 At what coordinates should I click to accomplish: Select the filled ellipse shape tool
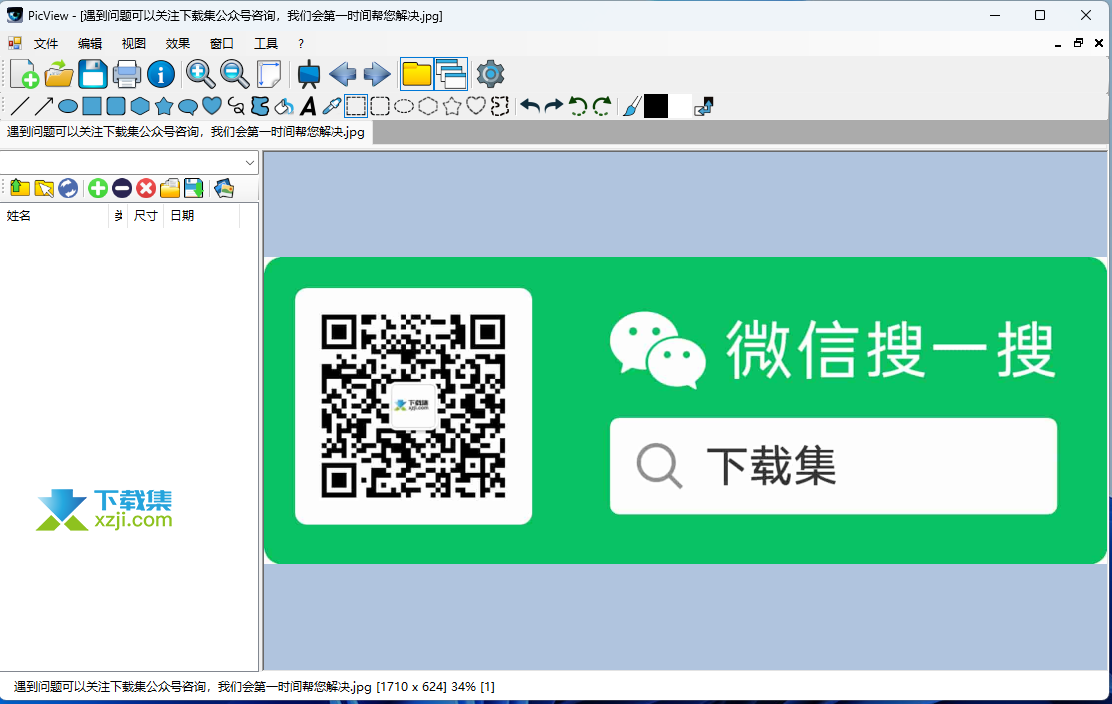[68, 106]
